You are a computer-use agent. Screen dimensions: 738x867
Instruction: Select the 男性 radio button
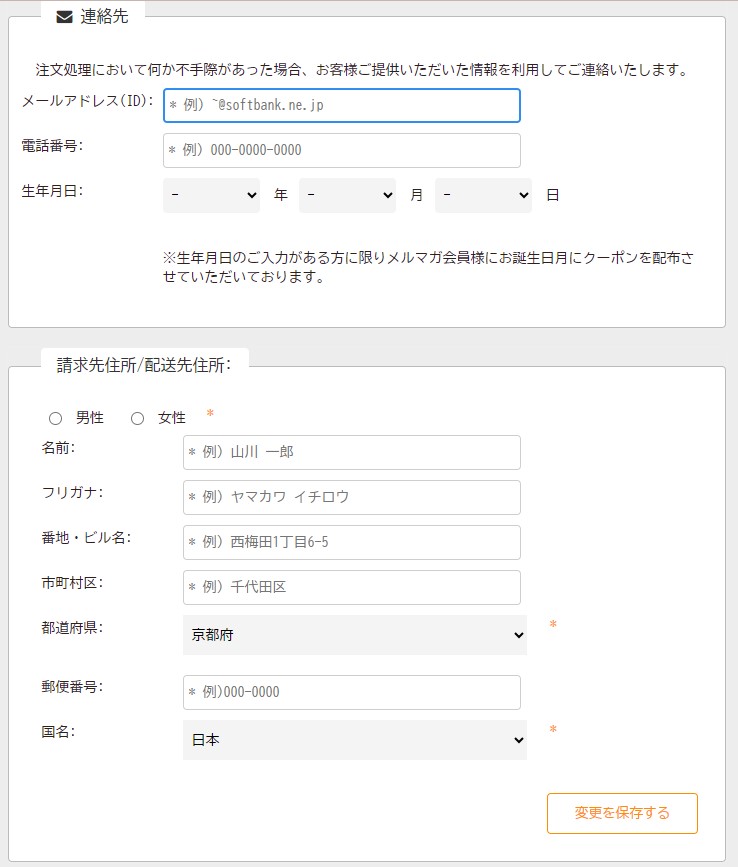click(x=56, y=418)
